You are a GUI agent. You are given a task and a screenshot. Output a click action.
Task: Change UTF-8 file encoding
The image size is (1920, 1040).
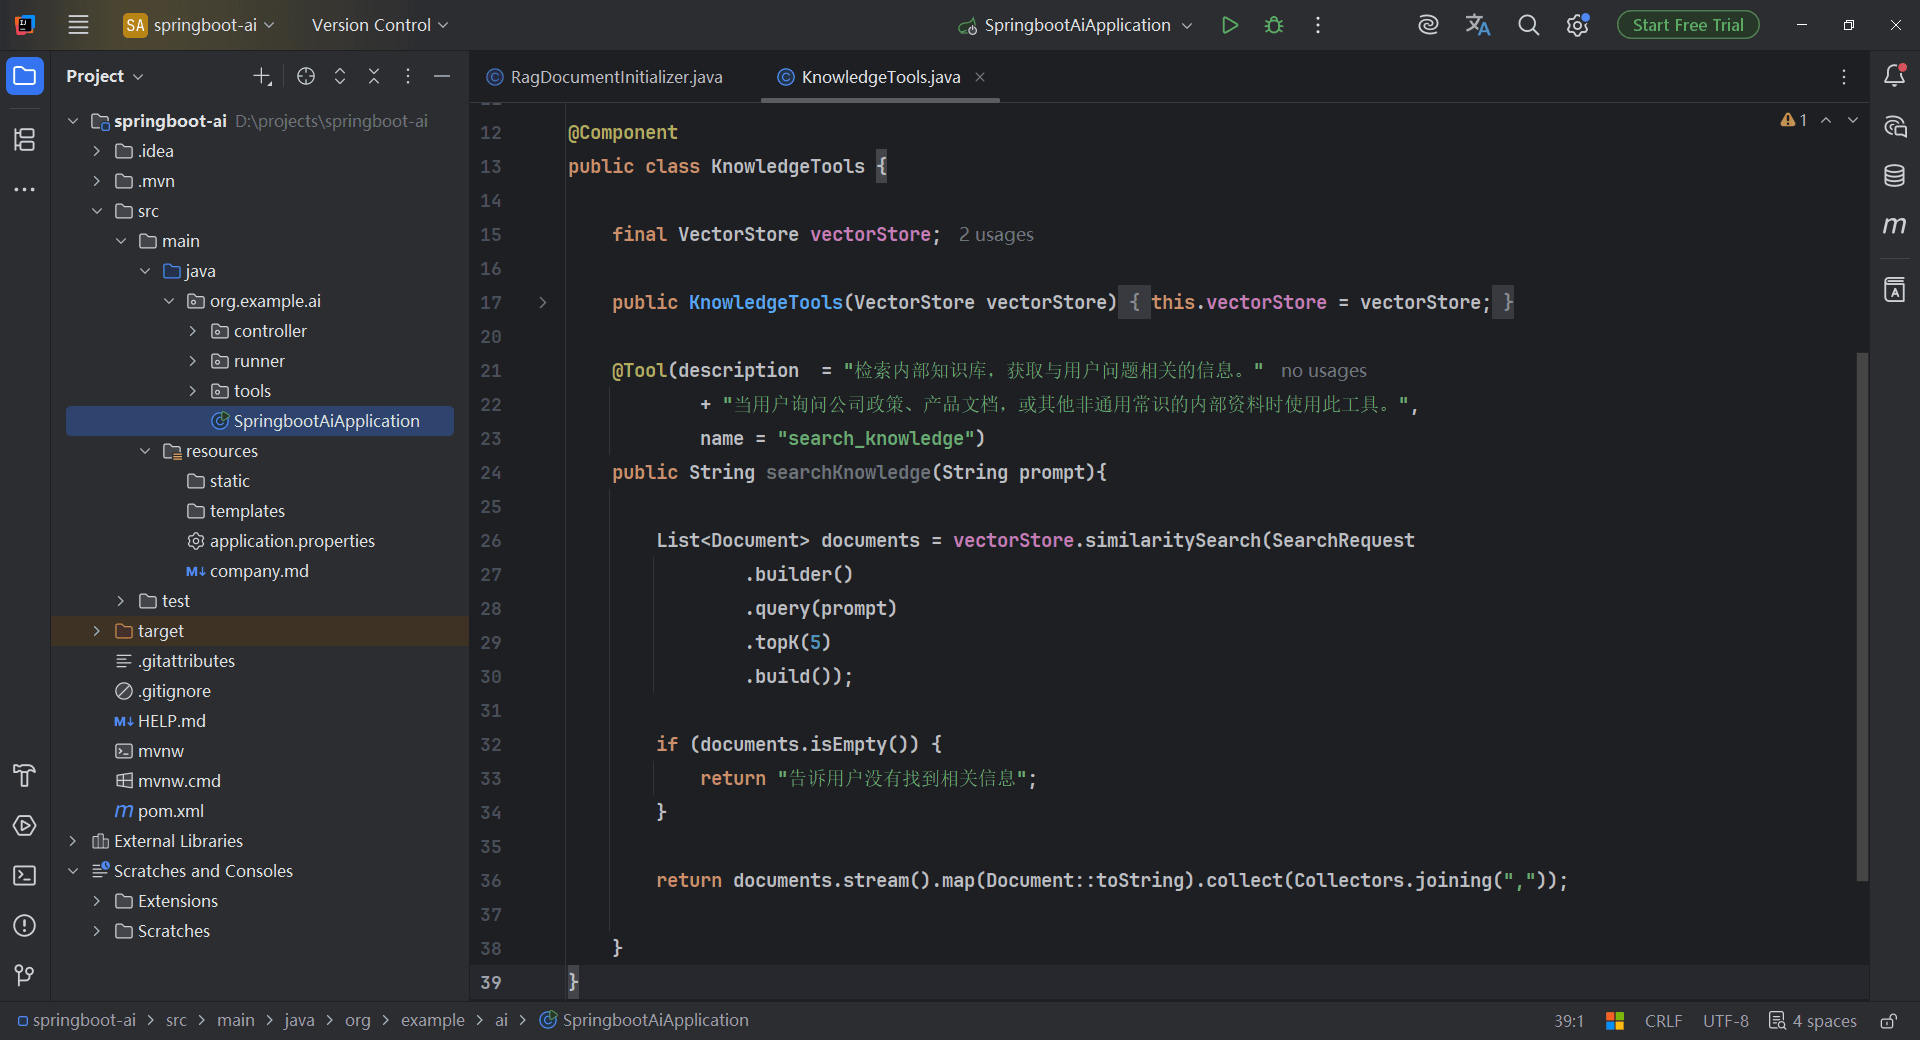coord(1726,1021)
